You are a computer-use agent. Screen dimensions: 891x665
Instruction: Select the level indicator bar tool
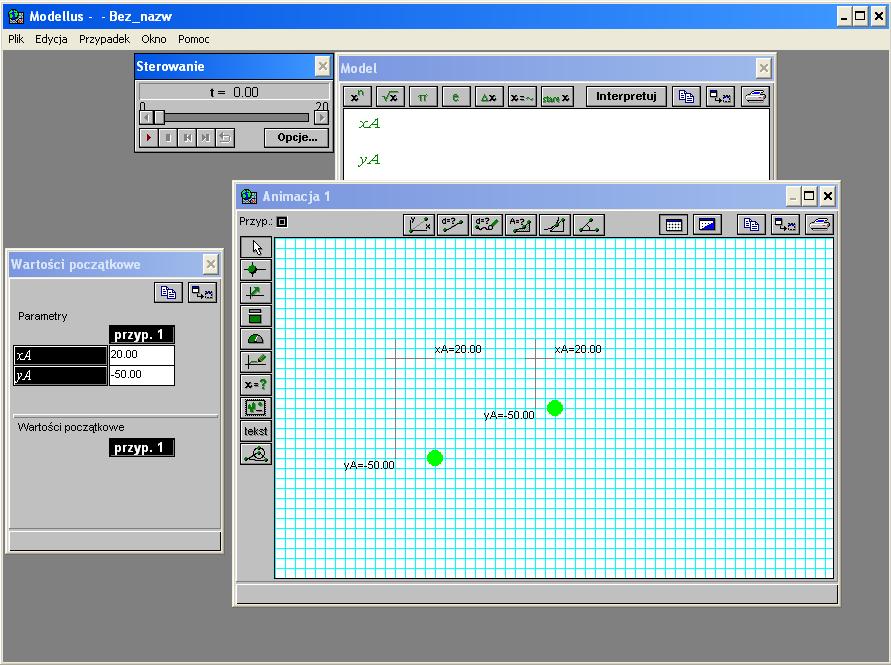coord(256,316)
